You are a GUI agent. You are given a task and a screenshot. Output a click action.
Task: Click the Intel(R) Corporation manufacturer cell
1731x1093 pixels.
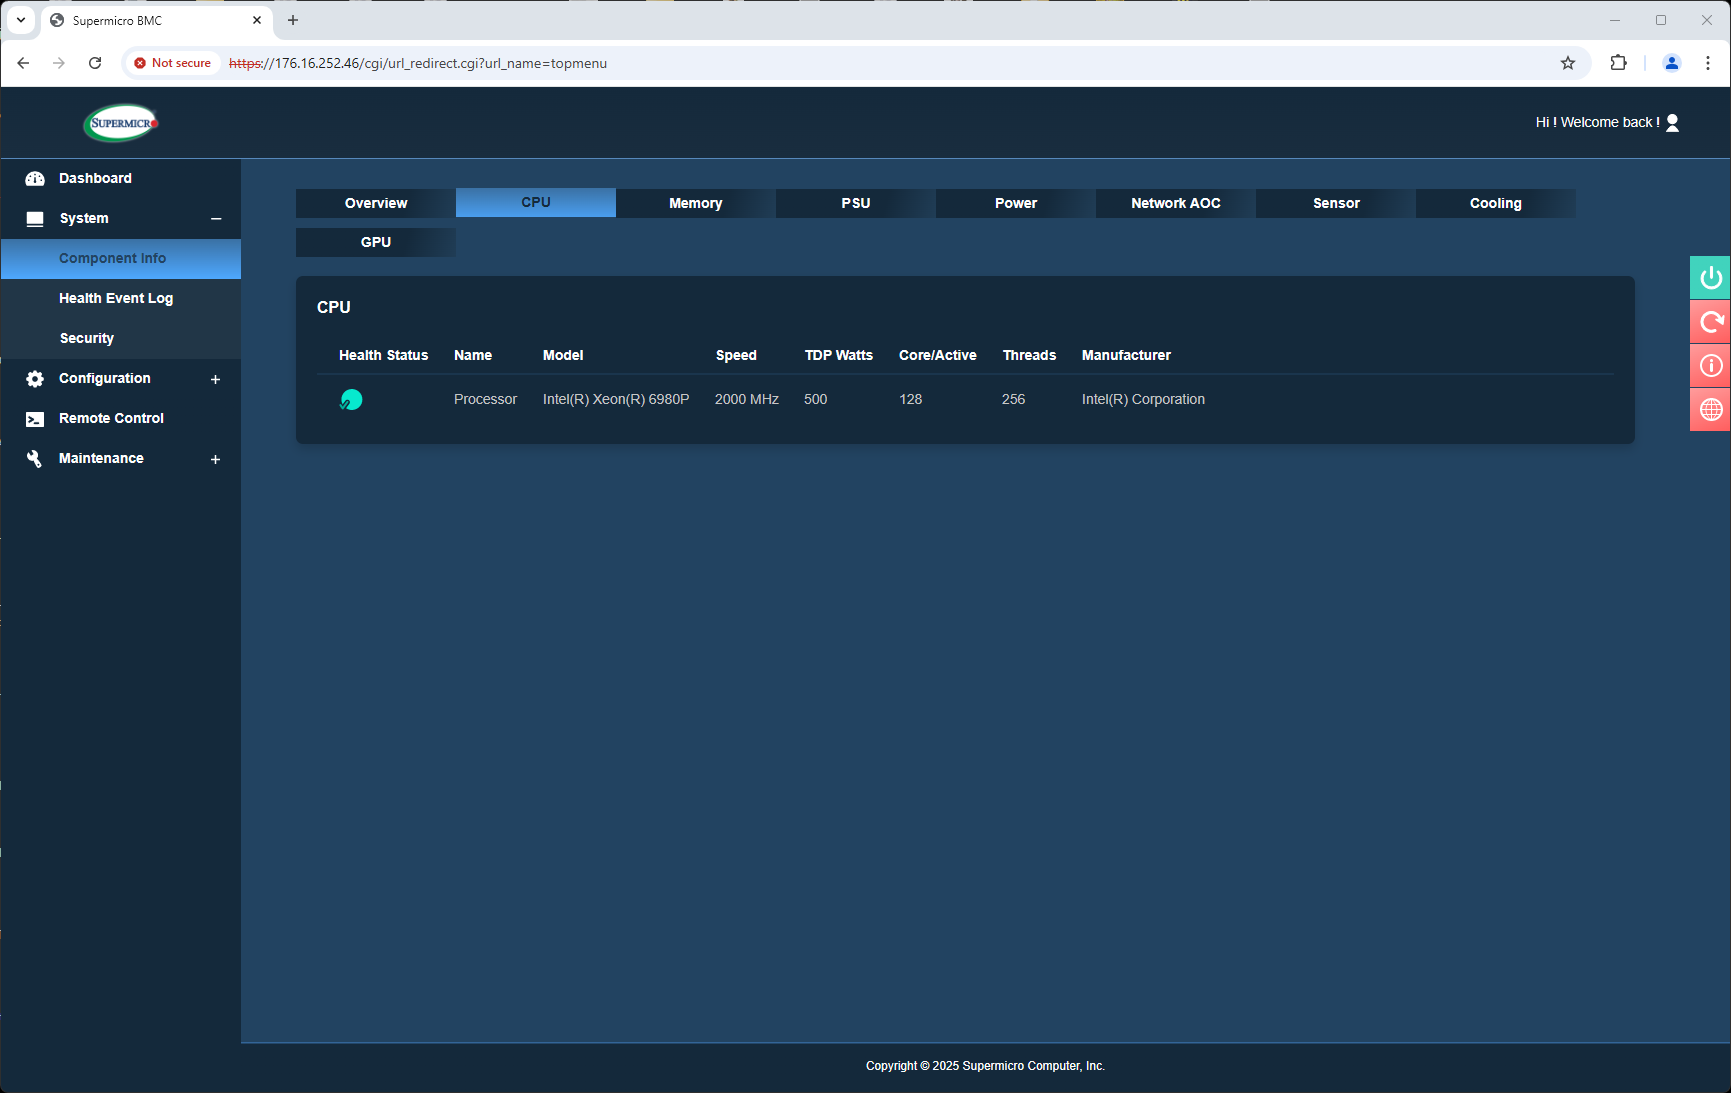click(1143, 399)
